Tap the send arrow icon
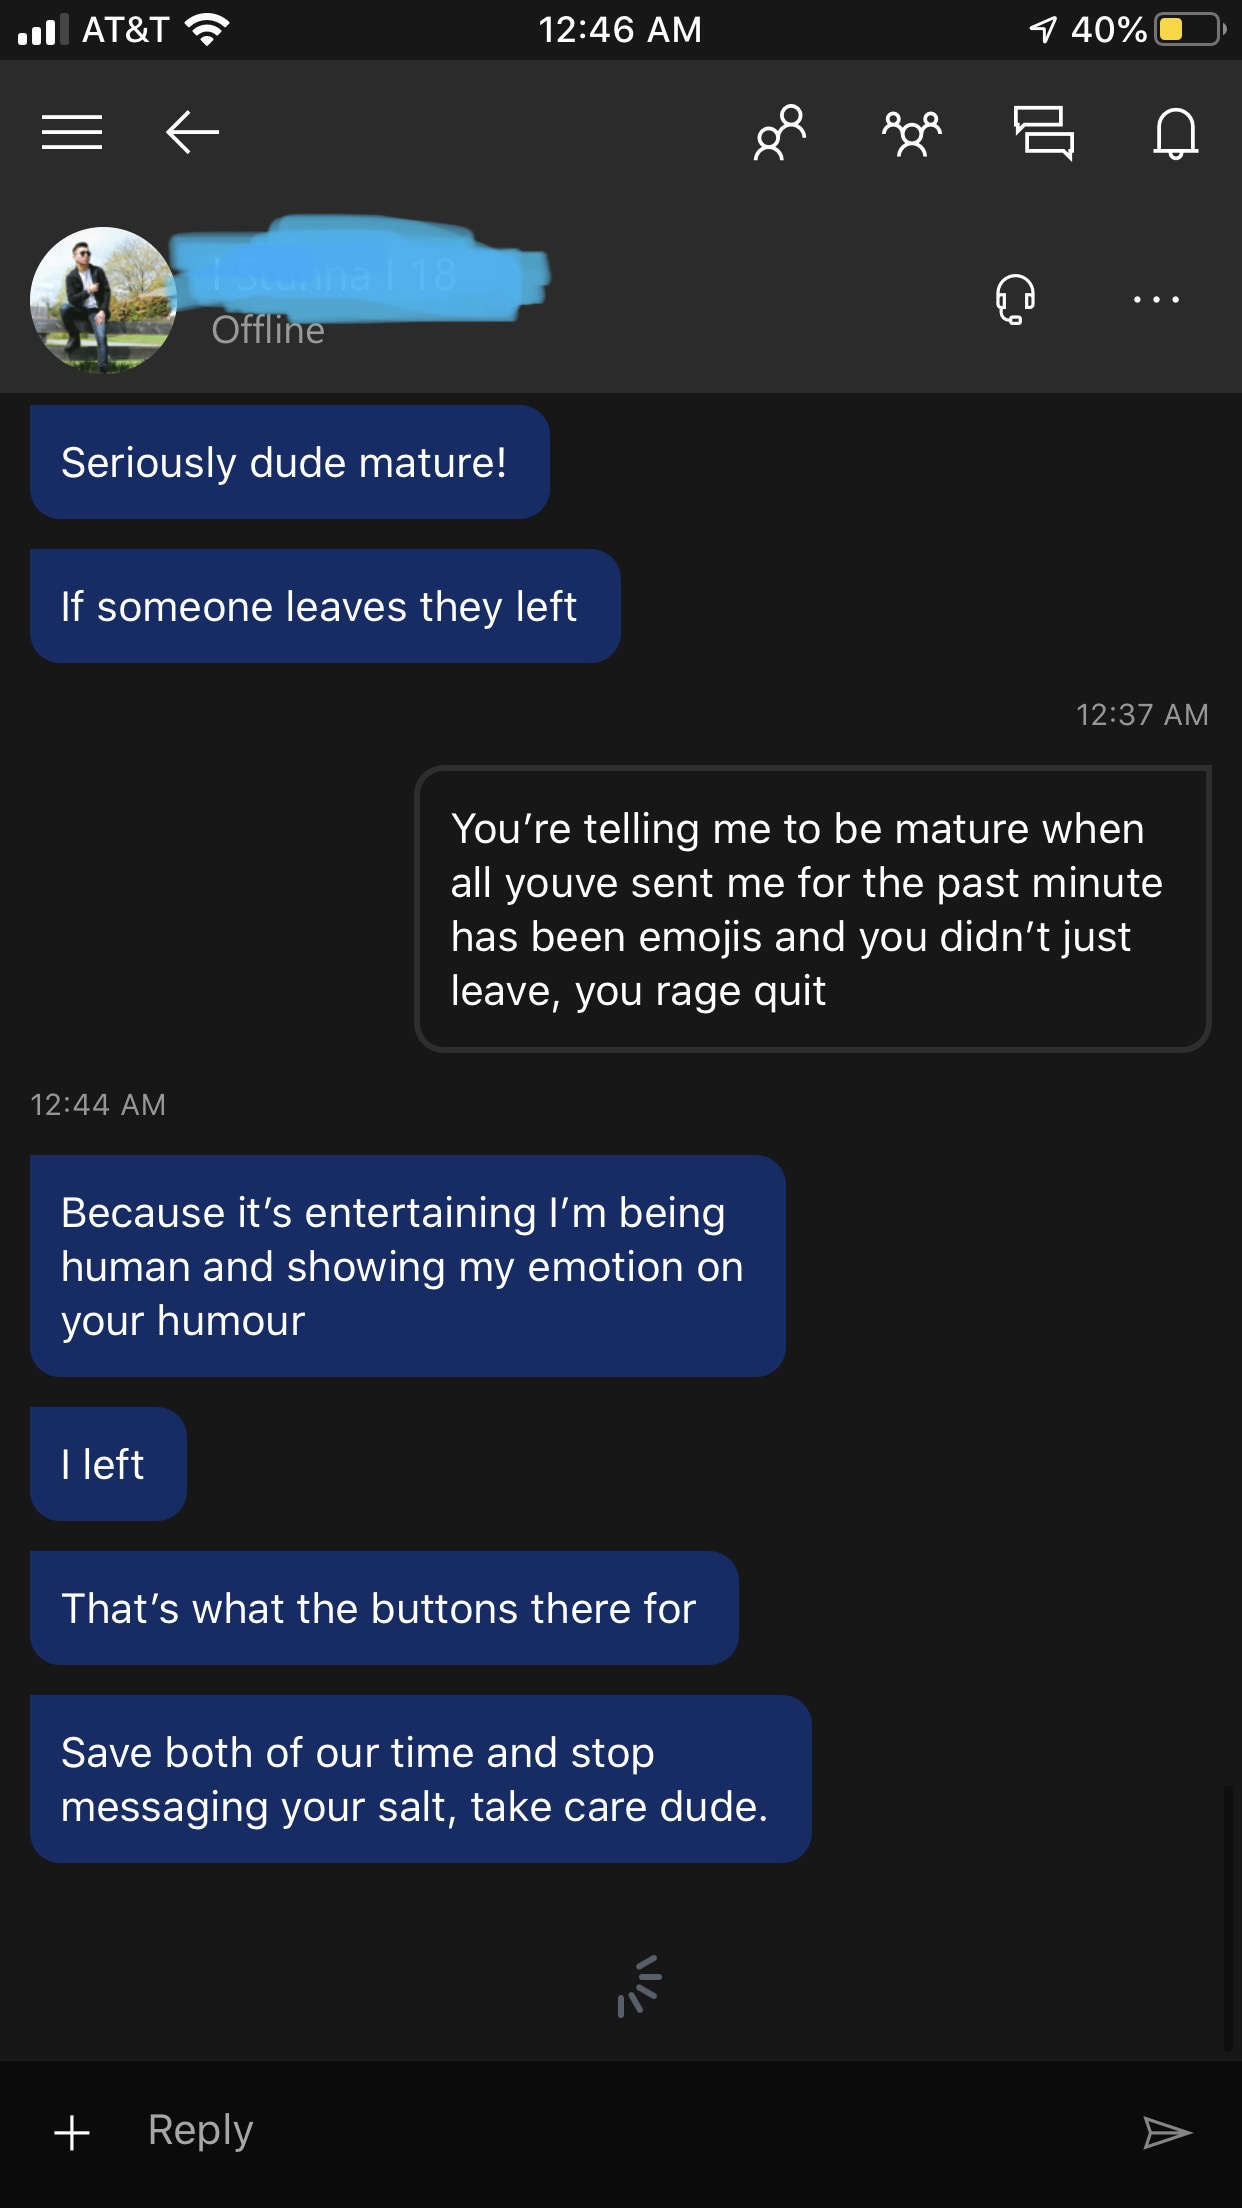The width and height of the screenshot is (1242, 2208). 1167,2132
